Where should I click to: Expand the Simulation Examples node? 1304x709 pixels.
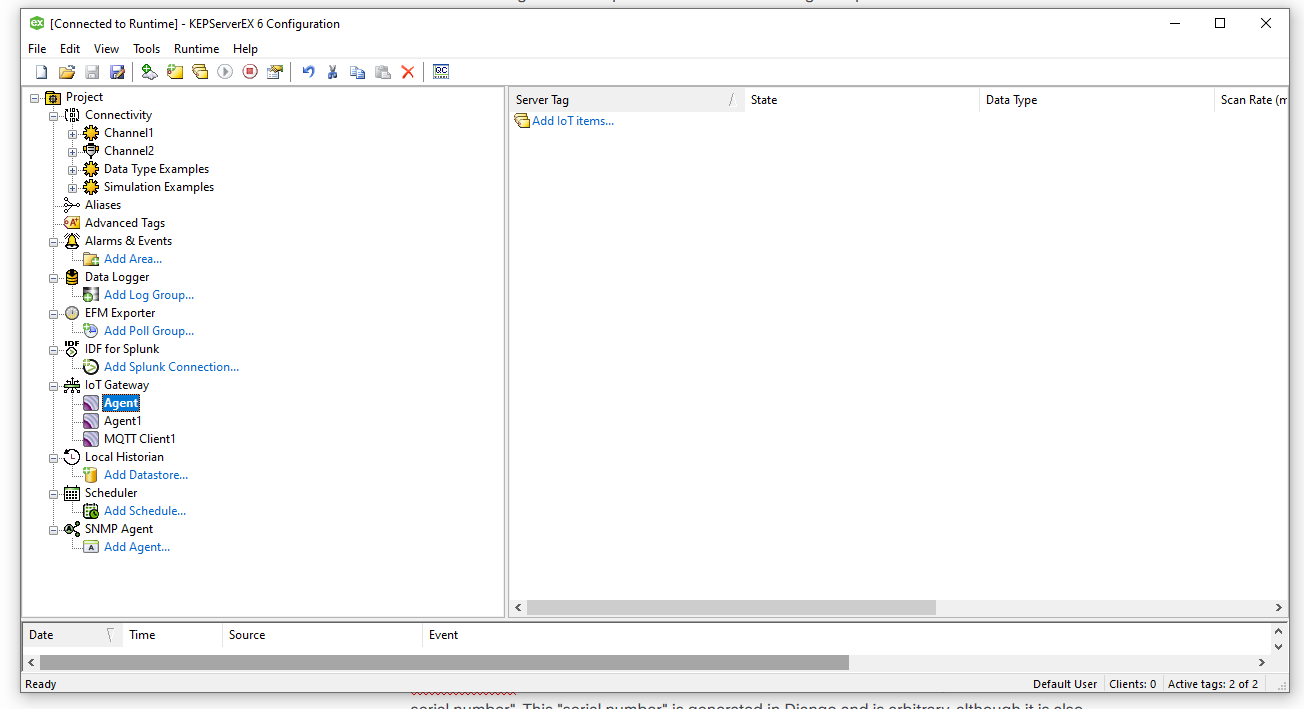[x=73, y=187]
